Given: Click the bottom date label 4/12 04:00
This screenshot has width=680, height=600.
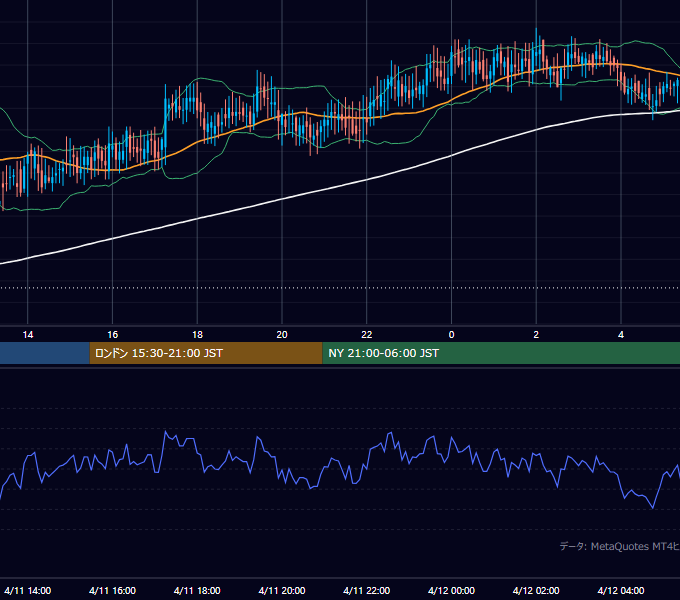Looking at the screenshot, I should tap(621, 590).
